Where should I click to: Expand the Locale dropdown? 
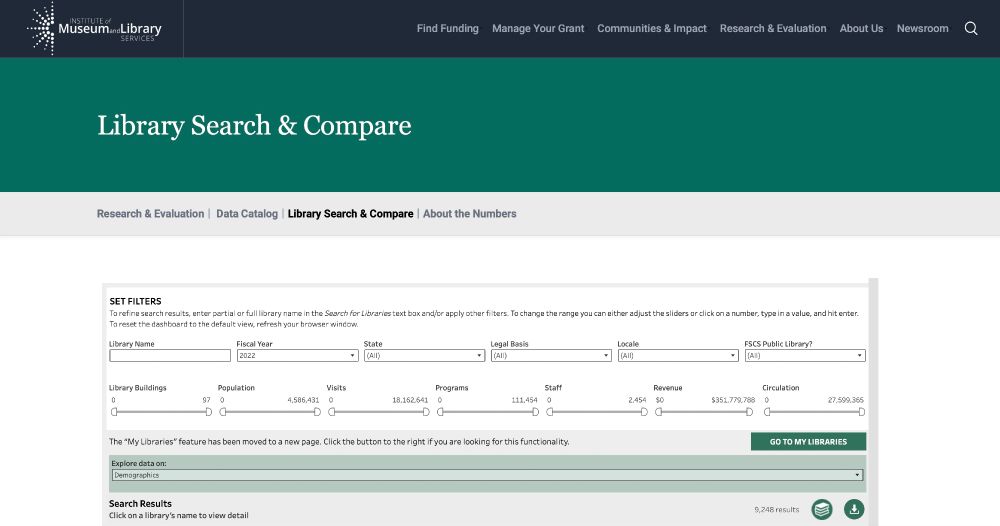678,356
